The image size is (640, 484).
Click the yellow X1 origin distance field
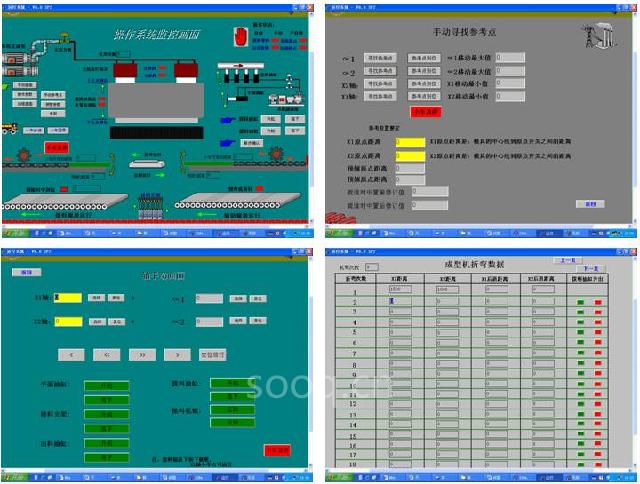pyautogui.click(x=410, y=142)
